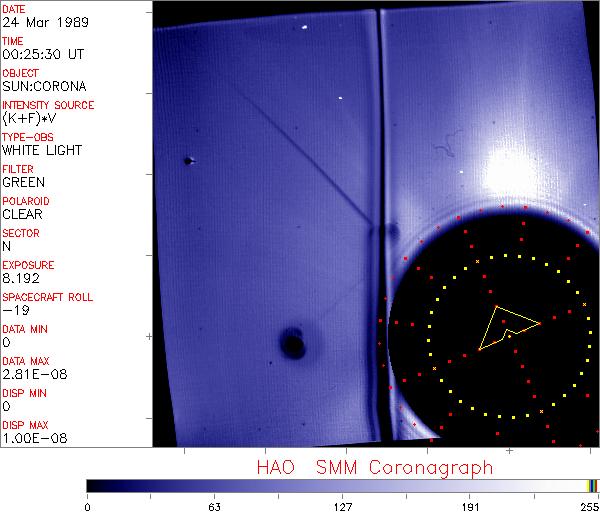Click the DISP MAX value 1.00E-08
This screenshot has width=600, height=512.
[31, 439]
